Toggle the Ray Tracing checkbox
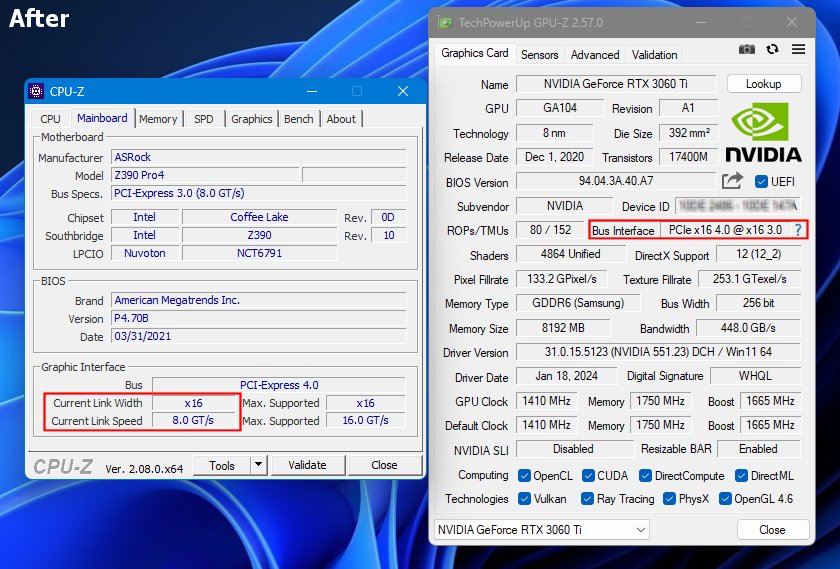This screenshot has height=569, width=840. pos(587,499)
